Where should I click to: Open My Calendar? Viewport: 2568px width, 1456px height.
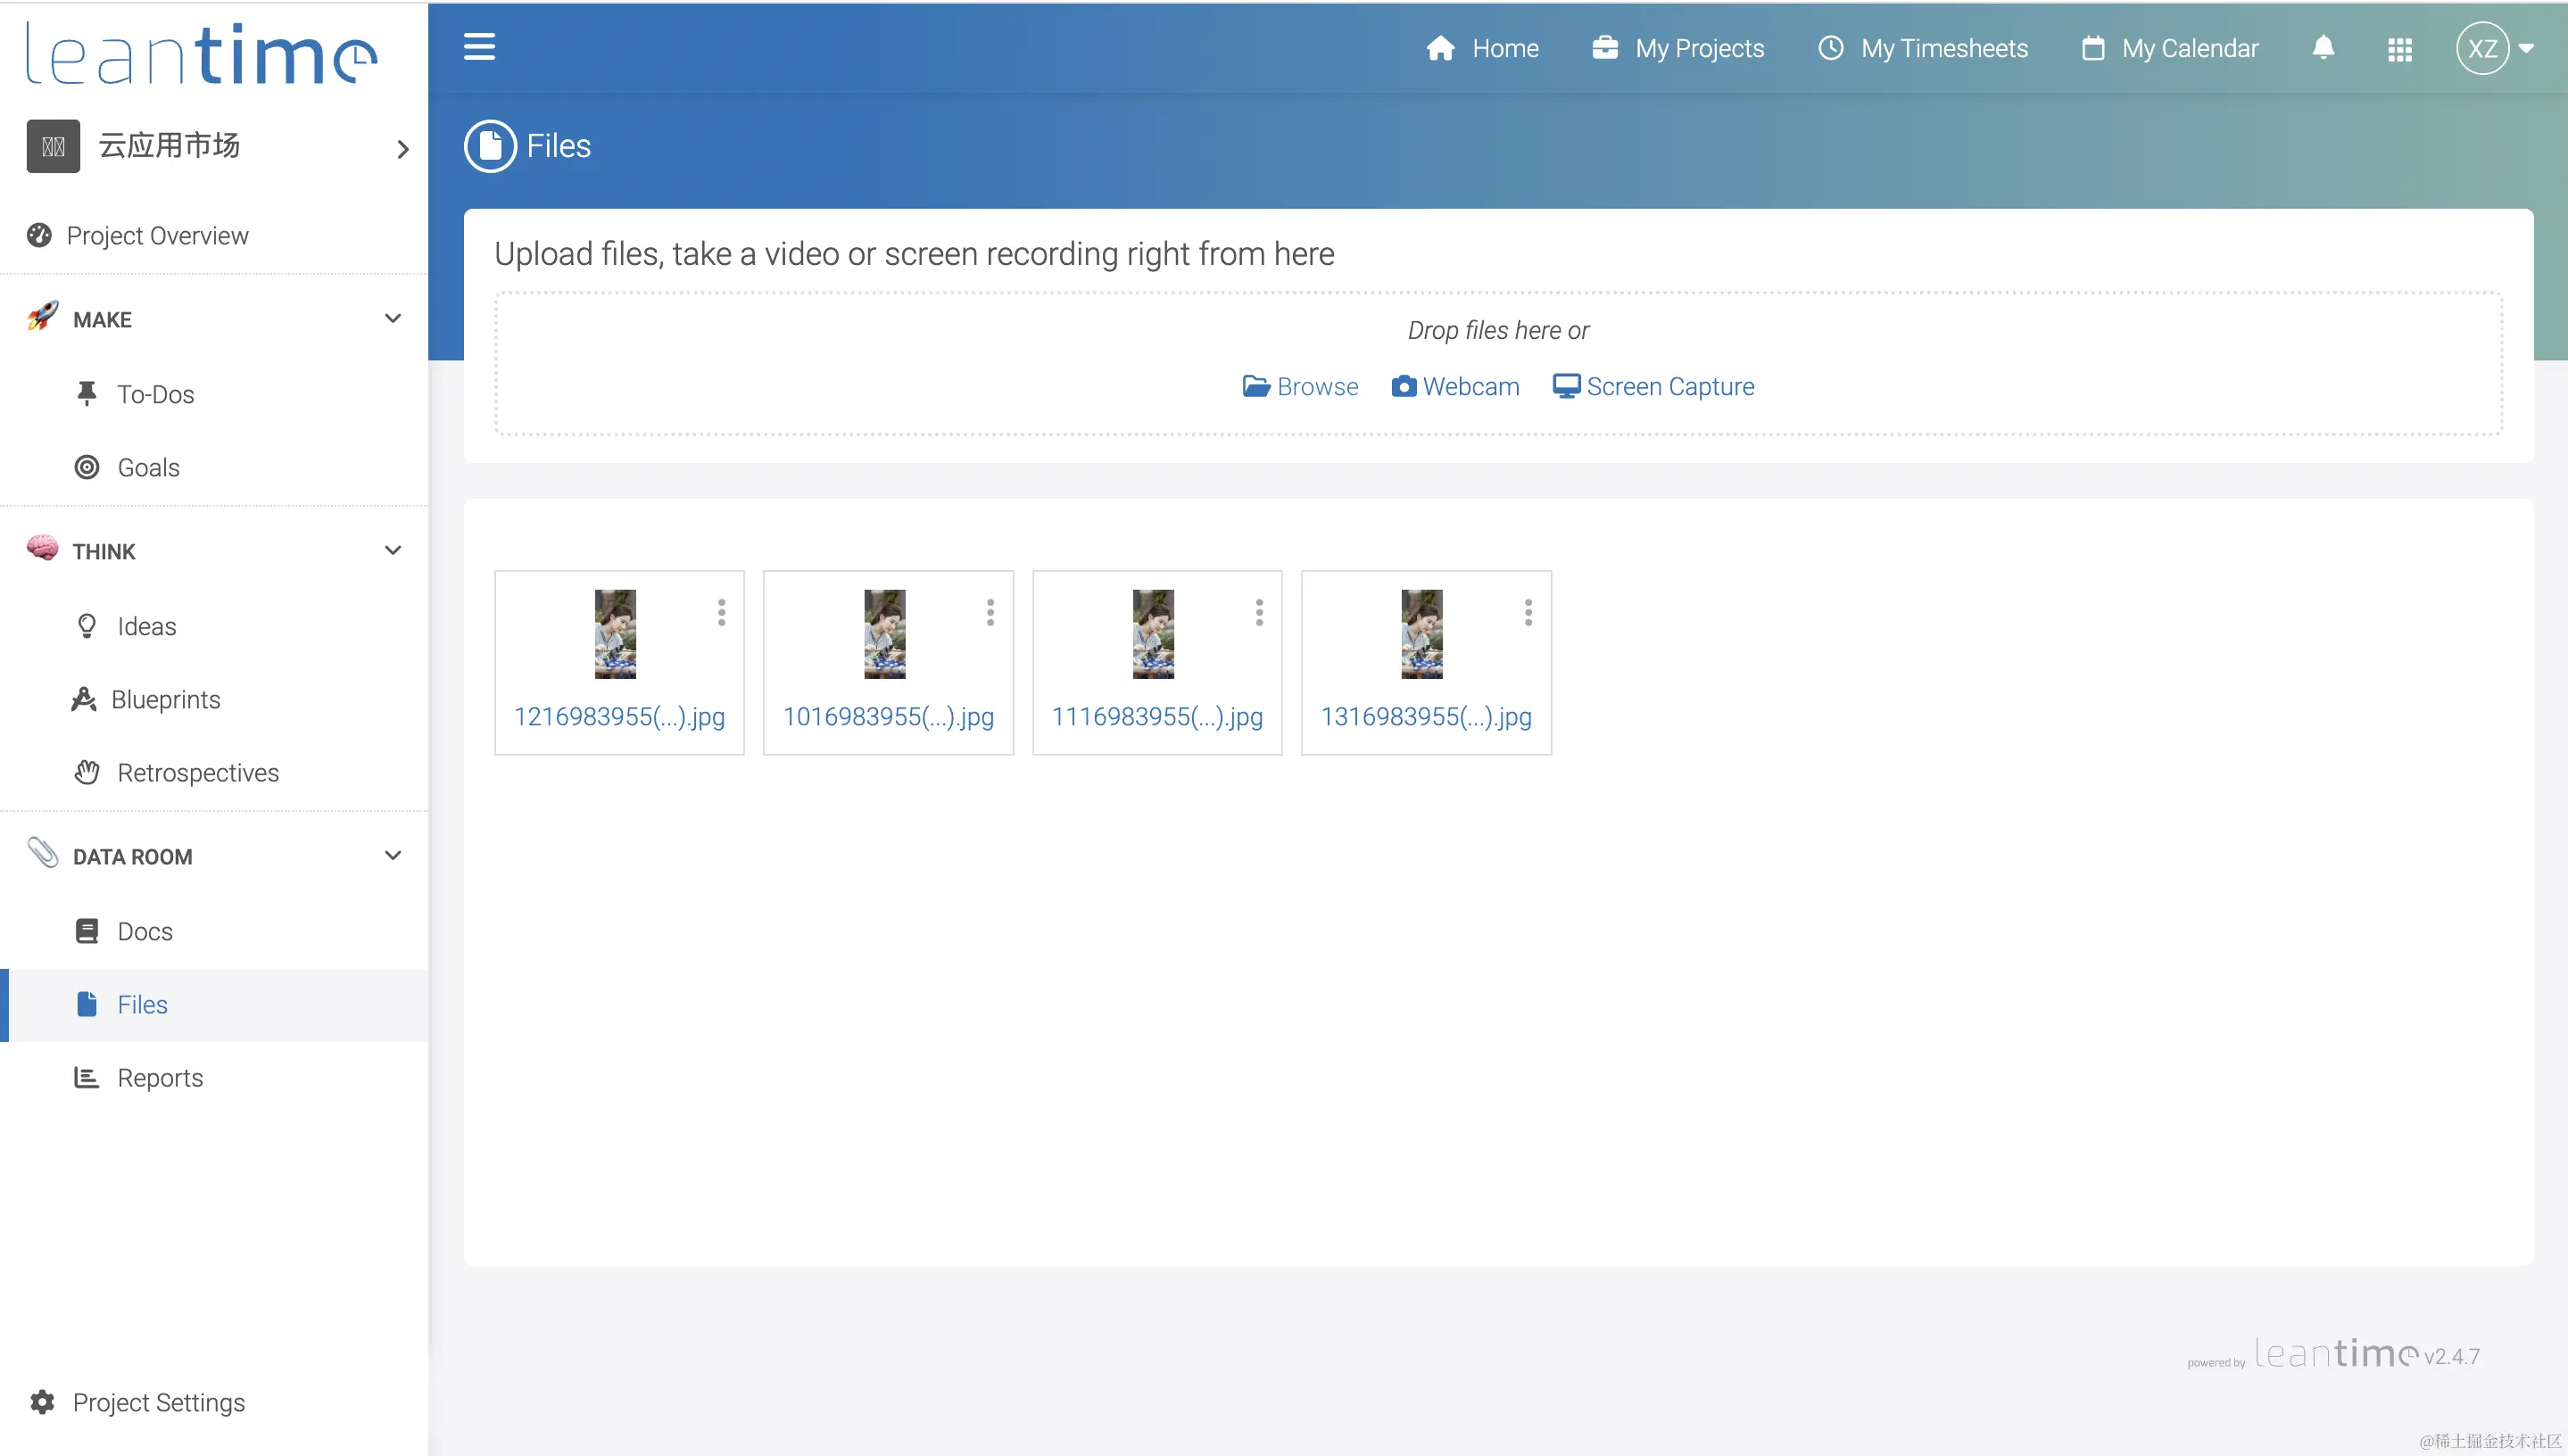pyautogui.click(x=2169, y=48)
